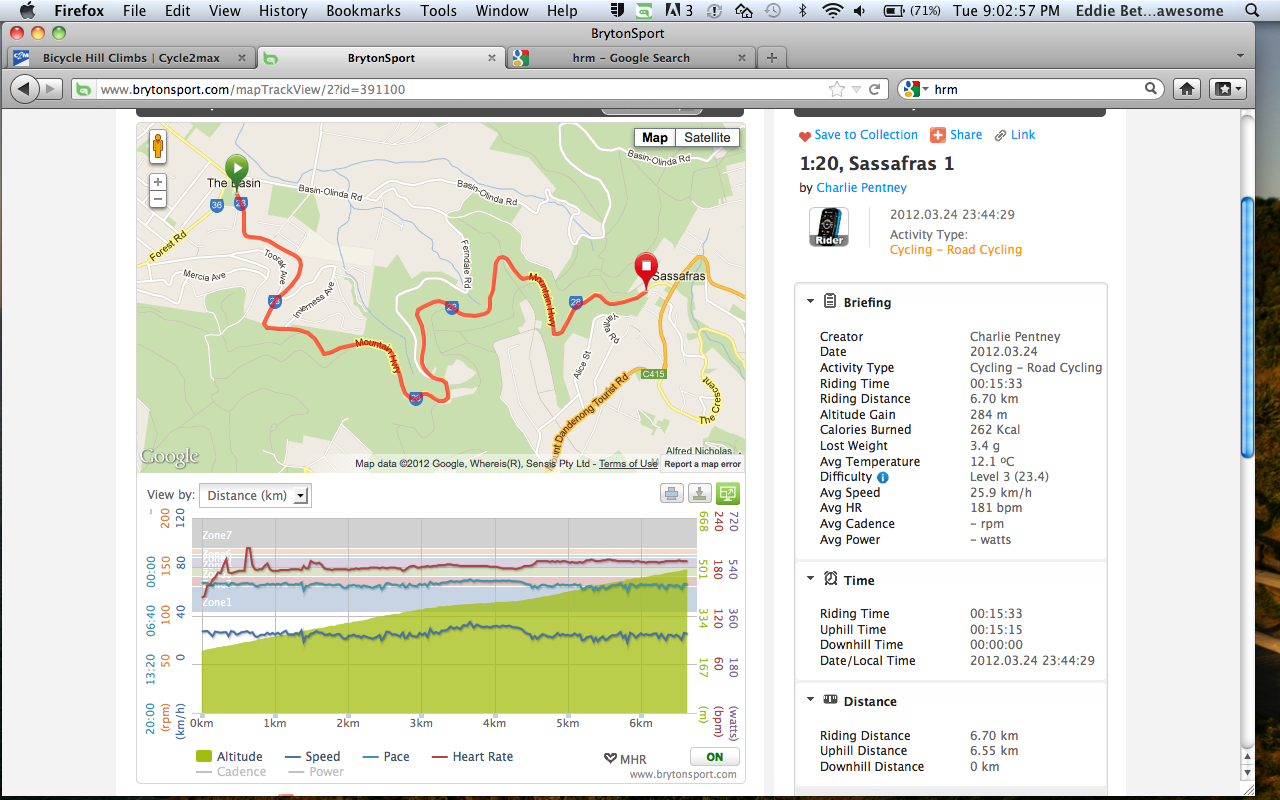The image size is (1280, 800).
Task: Click the Bryton Rider device icon
Action: [829, 227]
